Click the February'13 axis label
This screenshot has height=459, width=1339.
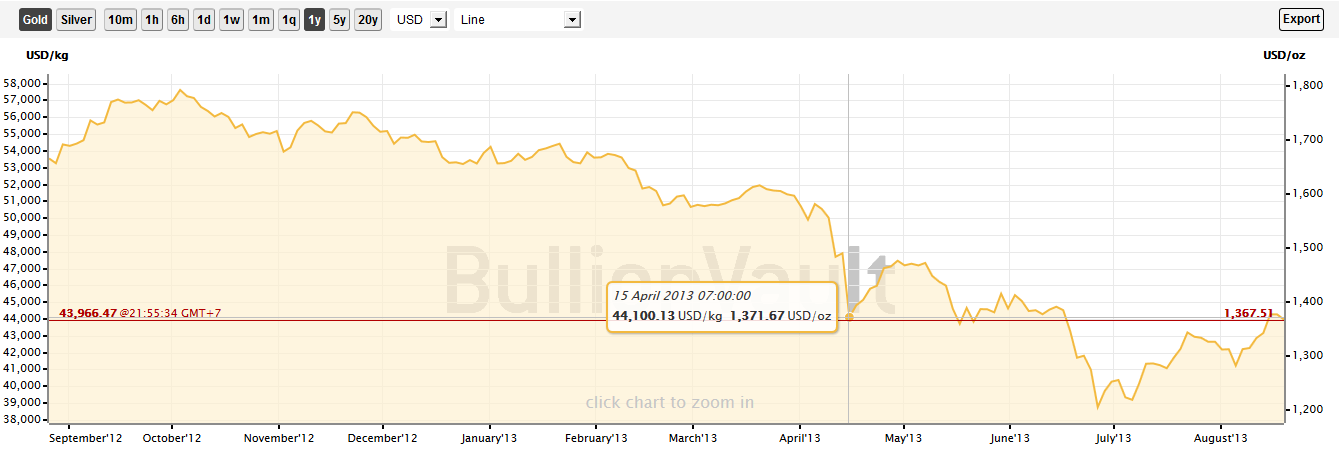tap(595, 438)
